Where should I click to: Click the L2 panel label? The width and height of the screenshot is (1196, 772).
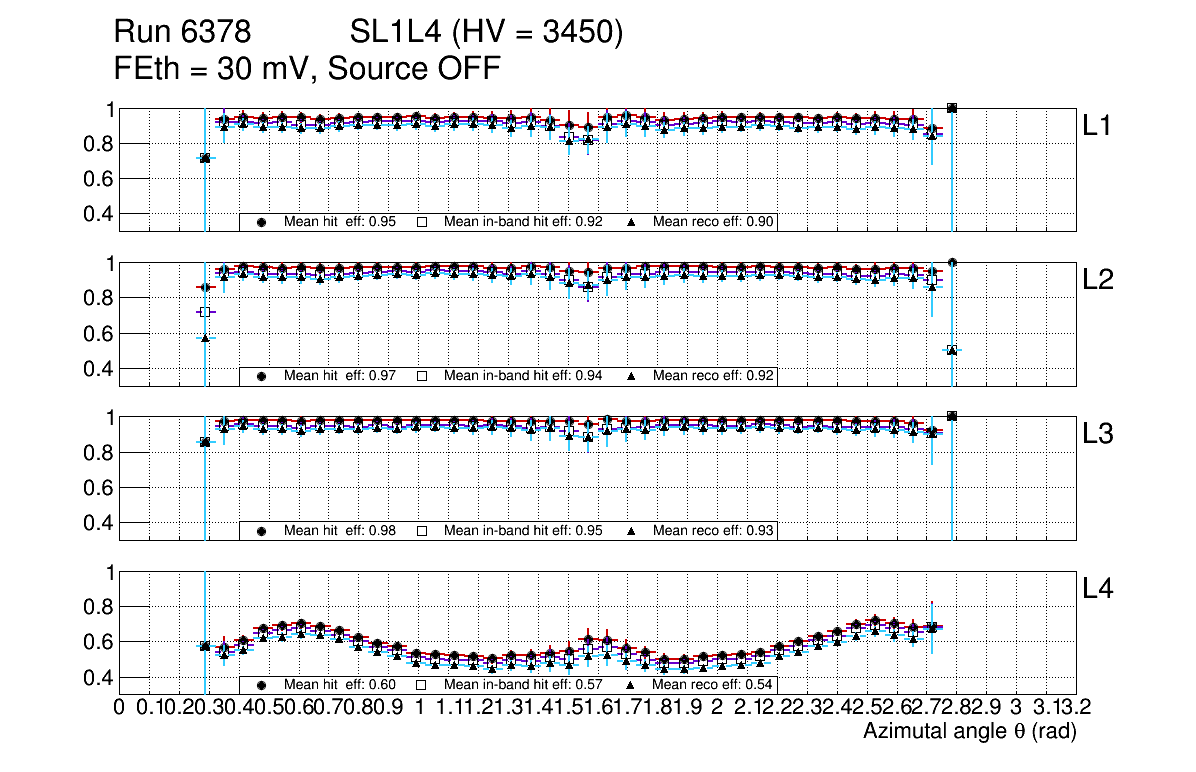pyautogui.click(x=1098, y=281)
